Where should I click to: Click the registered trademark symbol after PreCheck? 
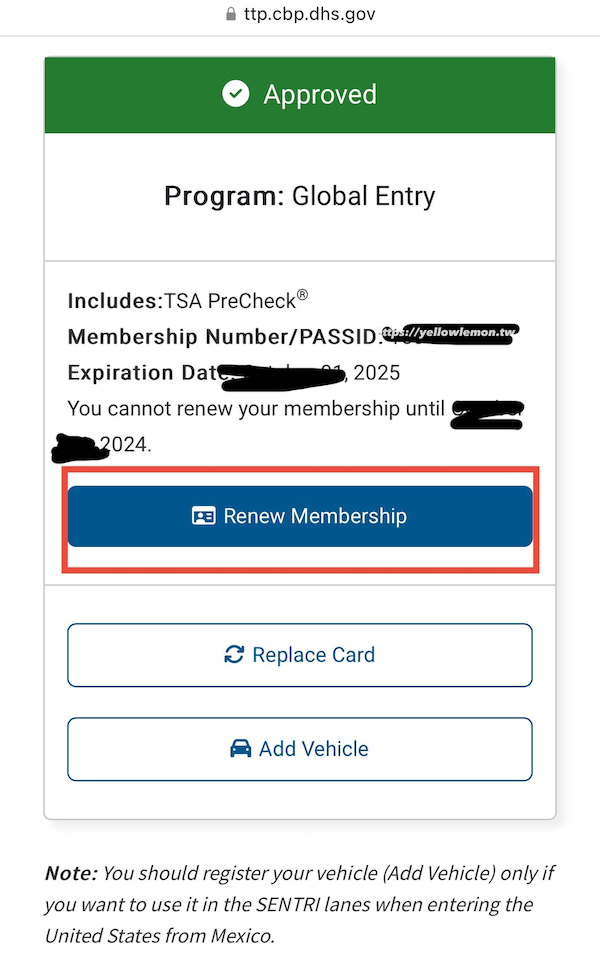pyautogui.click(x=303, y=295)
